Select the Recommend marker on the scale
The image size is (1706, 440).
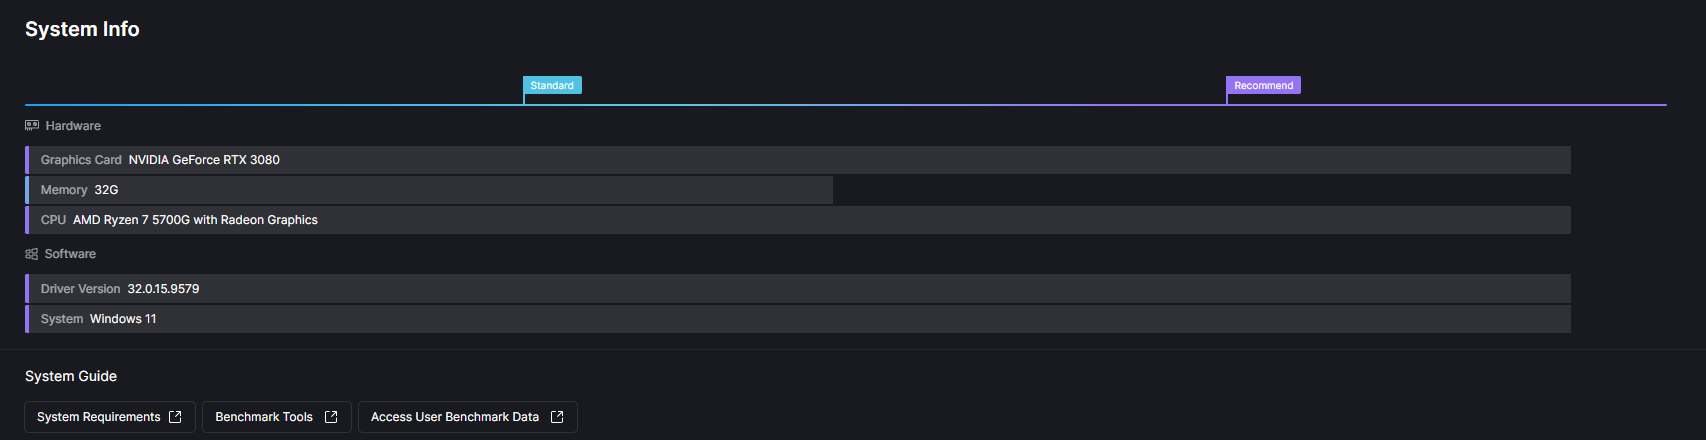point(1263,86)
